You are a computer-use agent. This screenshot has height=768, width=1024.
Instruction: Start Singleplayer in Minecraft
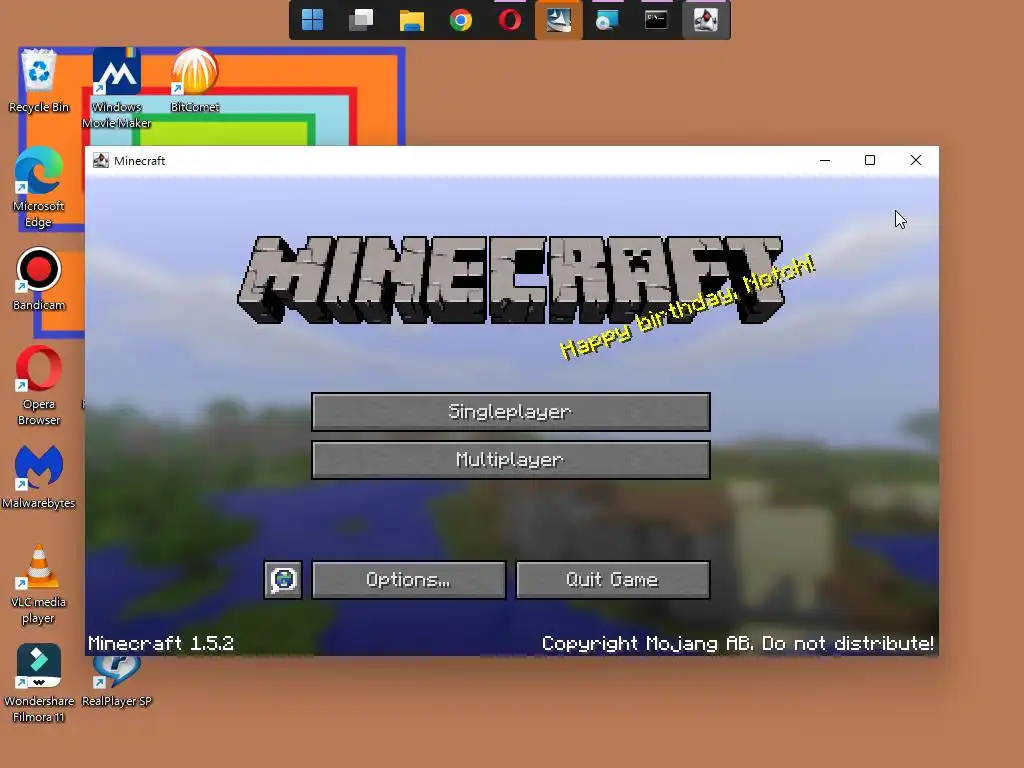[x=511, y=411]
